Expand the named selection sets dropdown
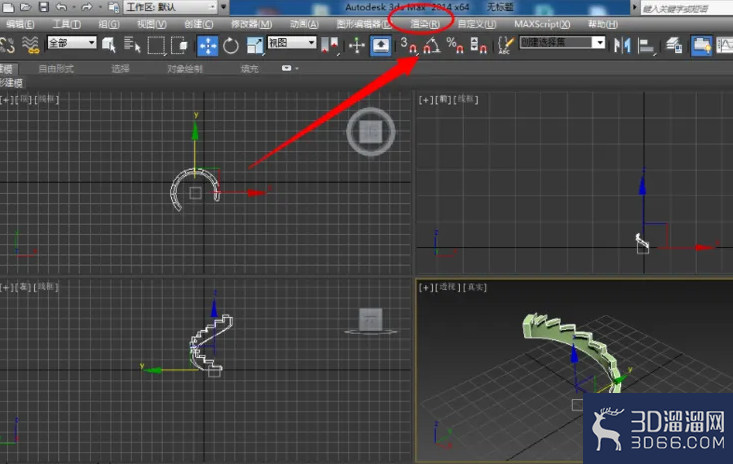This screenshot has height=464, width=733. (599, 43)
